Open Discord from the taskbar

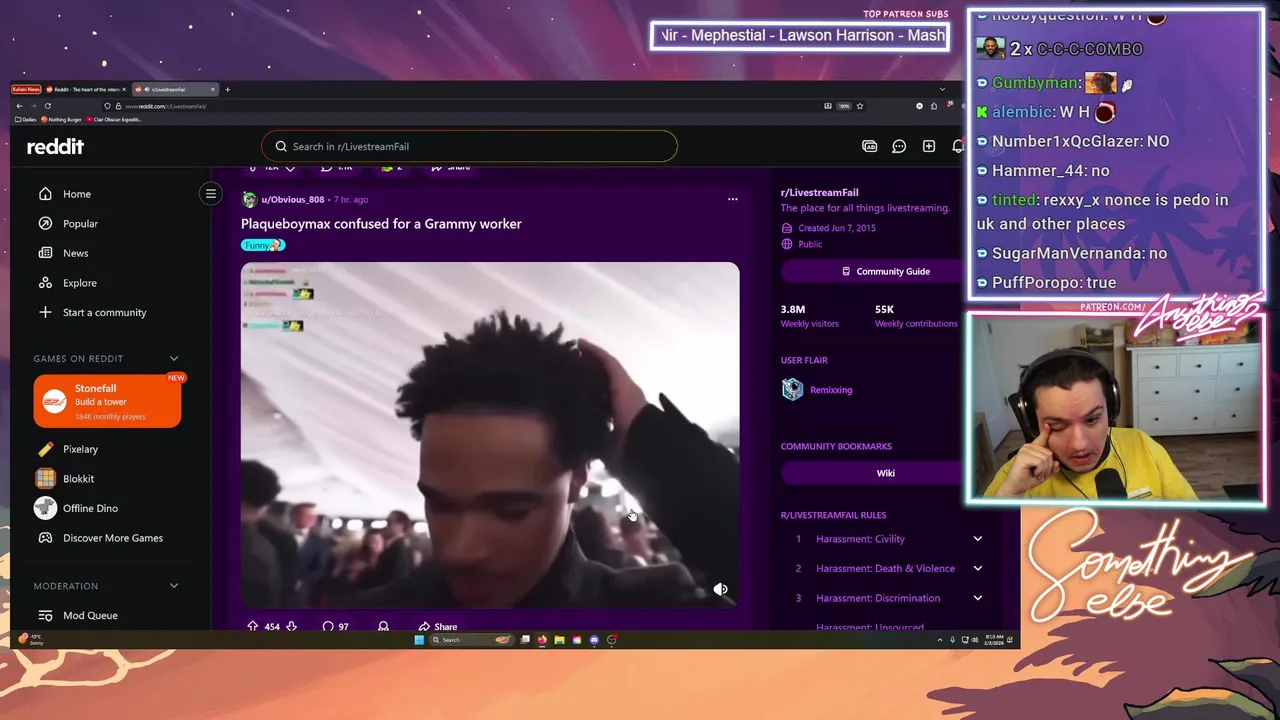tap(594, 640)
